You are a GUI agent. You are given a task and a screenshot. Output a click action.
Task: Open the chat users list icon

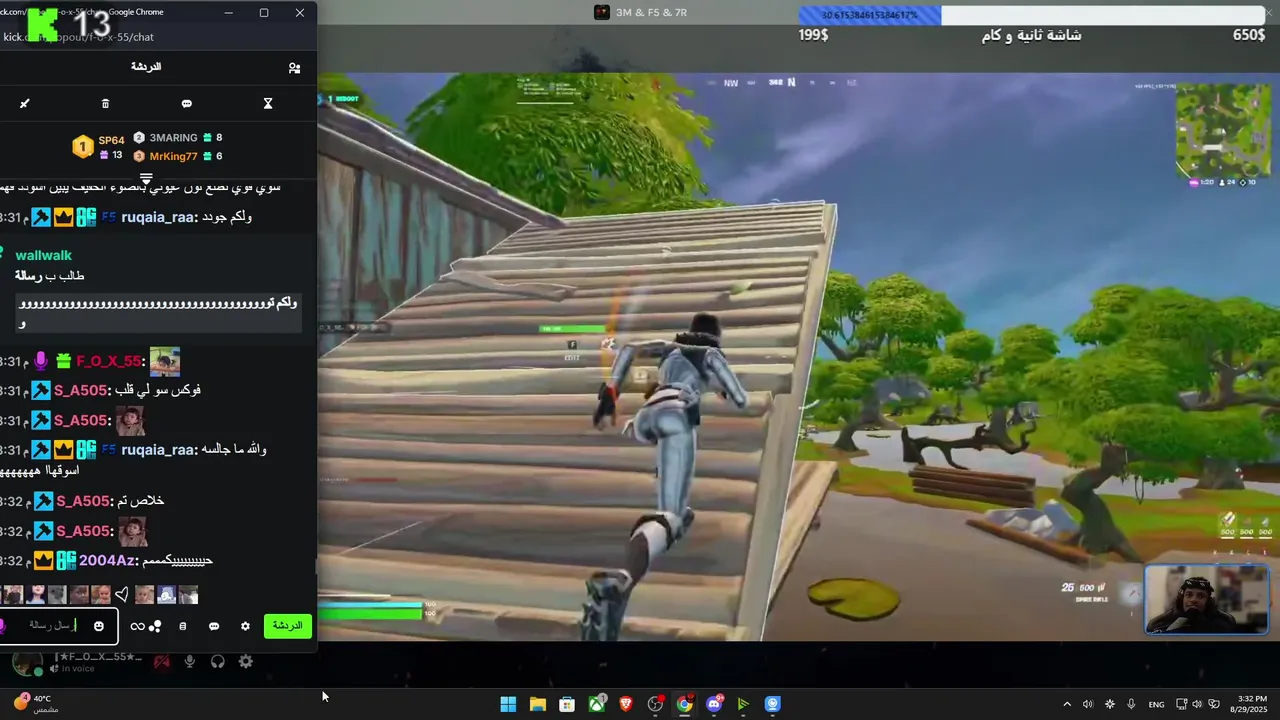click(294, 68)
